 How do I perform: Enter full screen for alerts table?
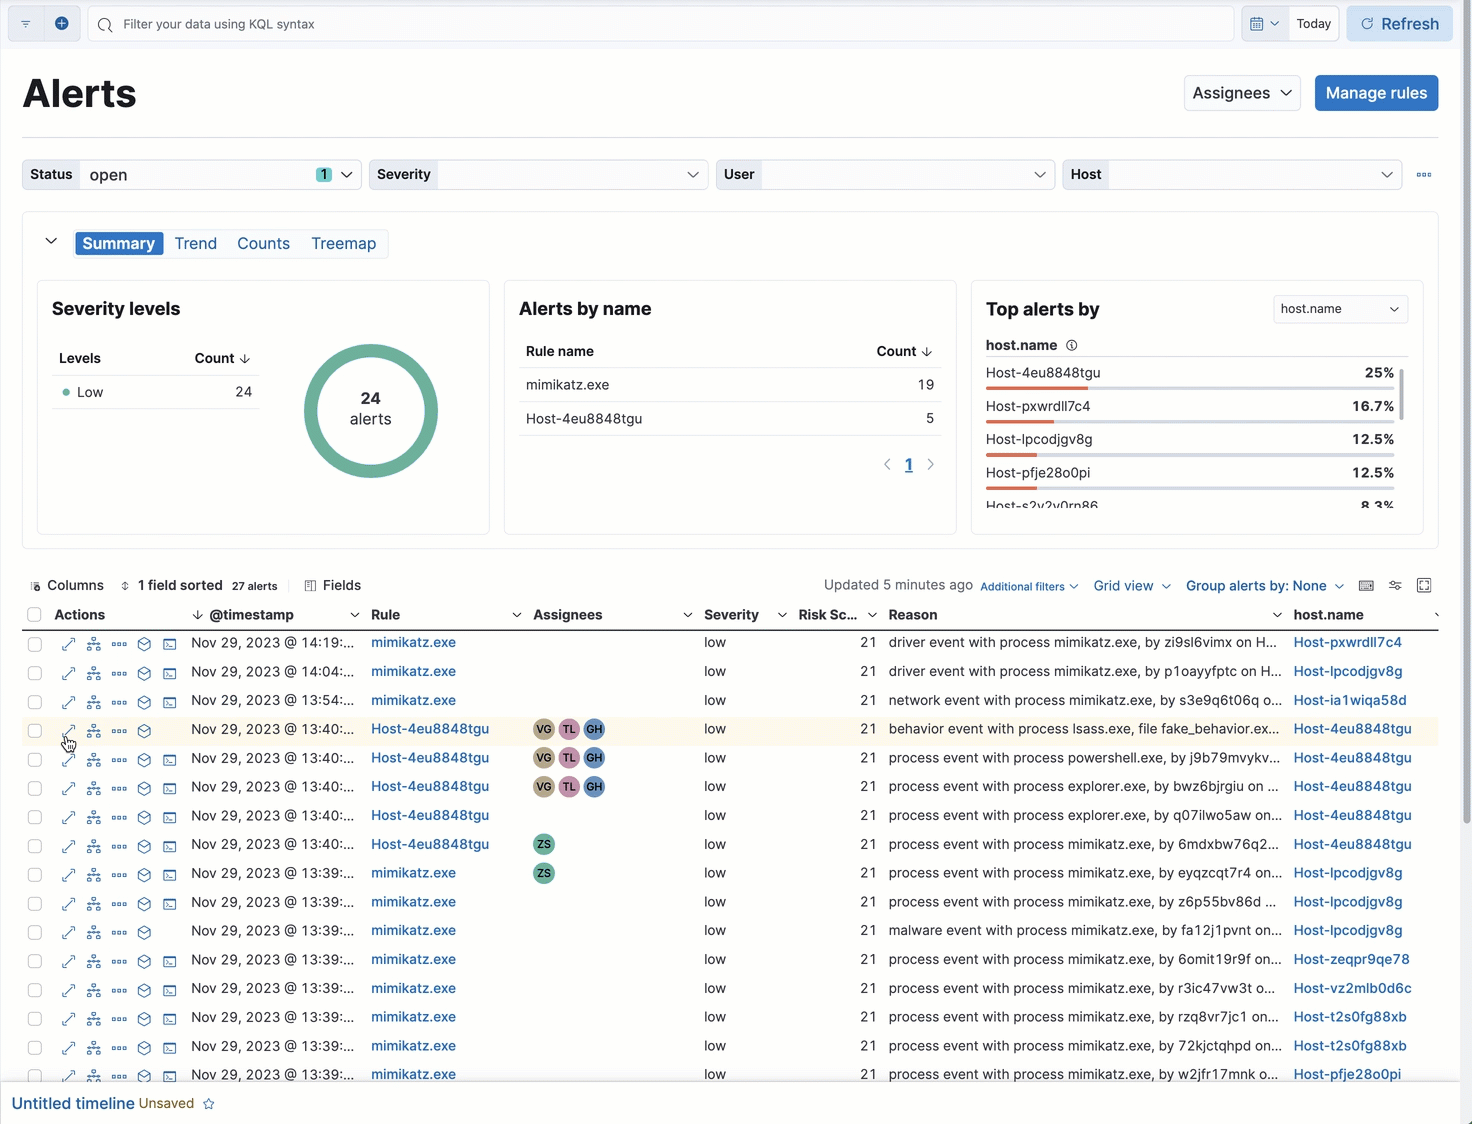pyautogui.click(x=1424, y=586)
